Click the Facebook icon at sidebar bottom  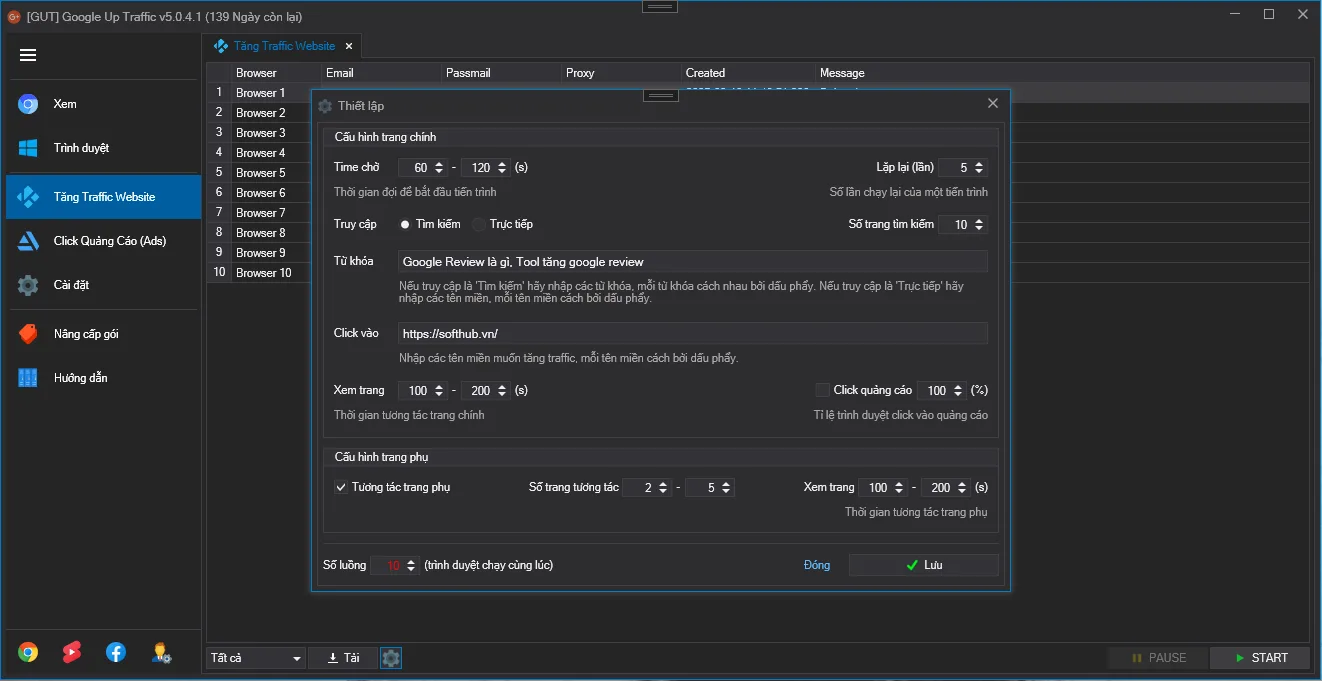point(116,653)
